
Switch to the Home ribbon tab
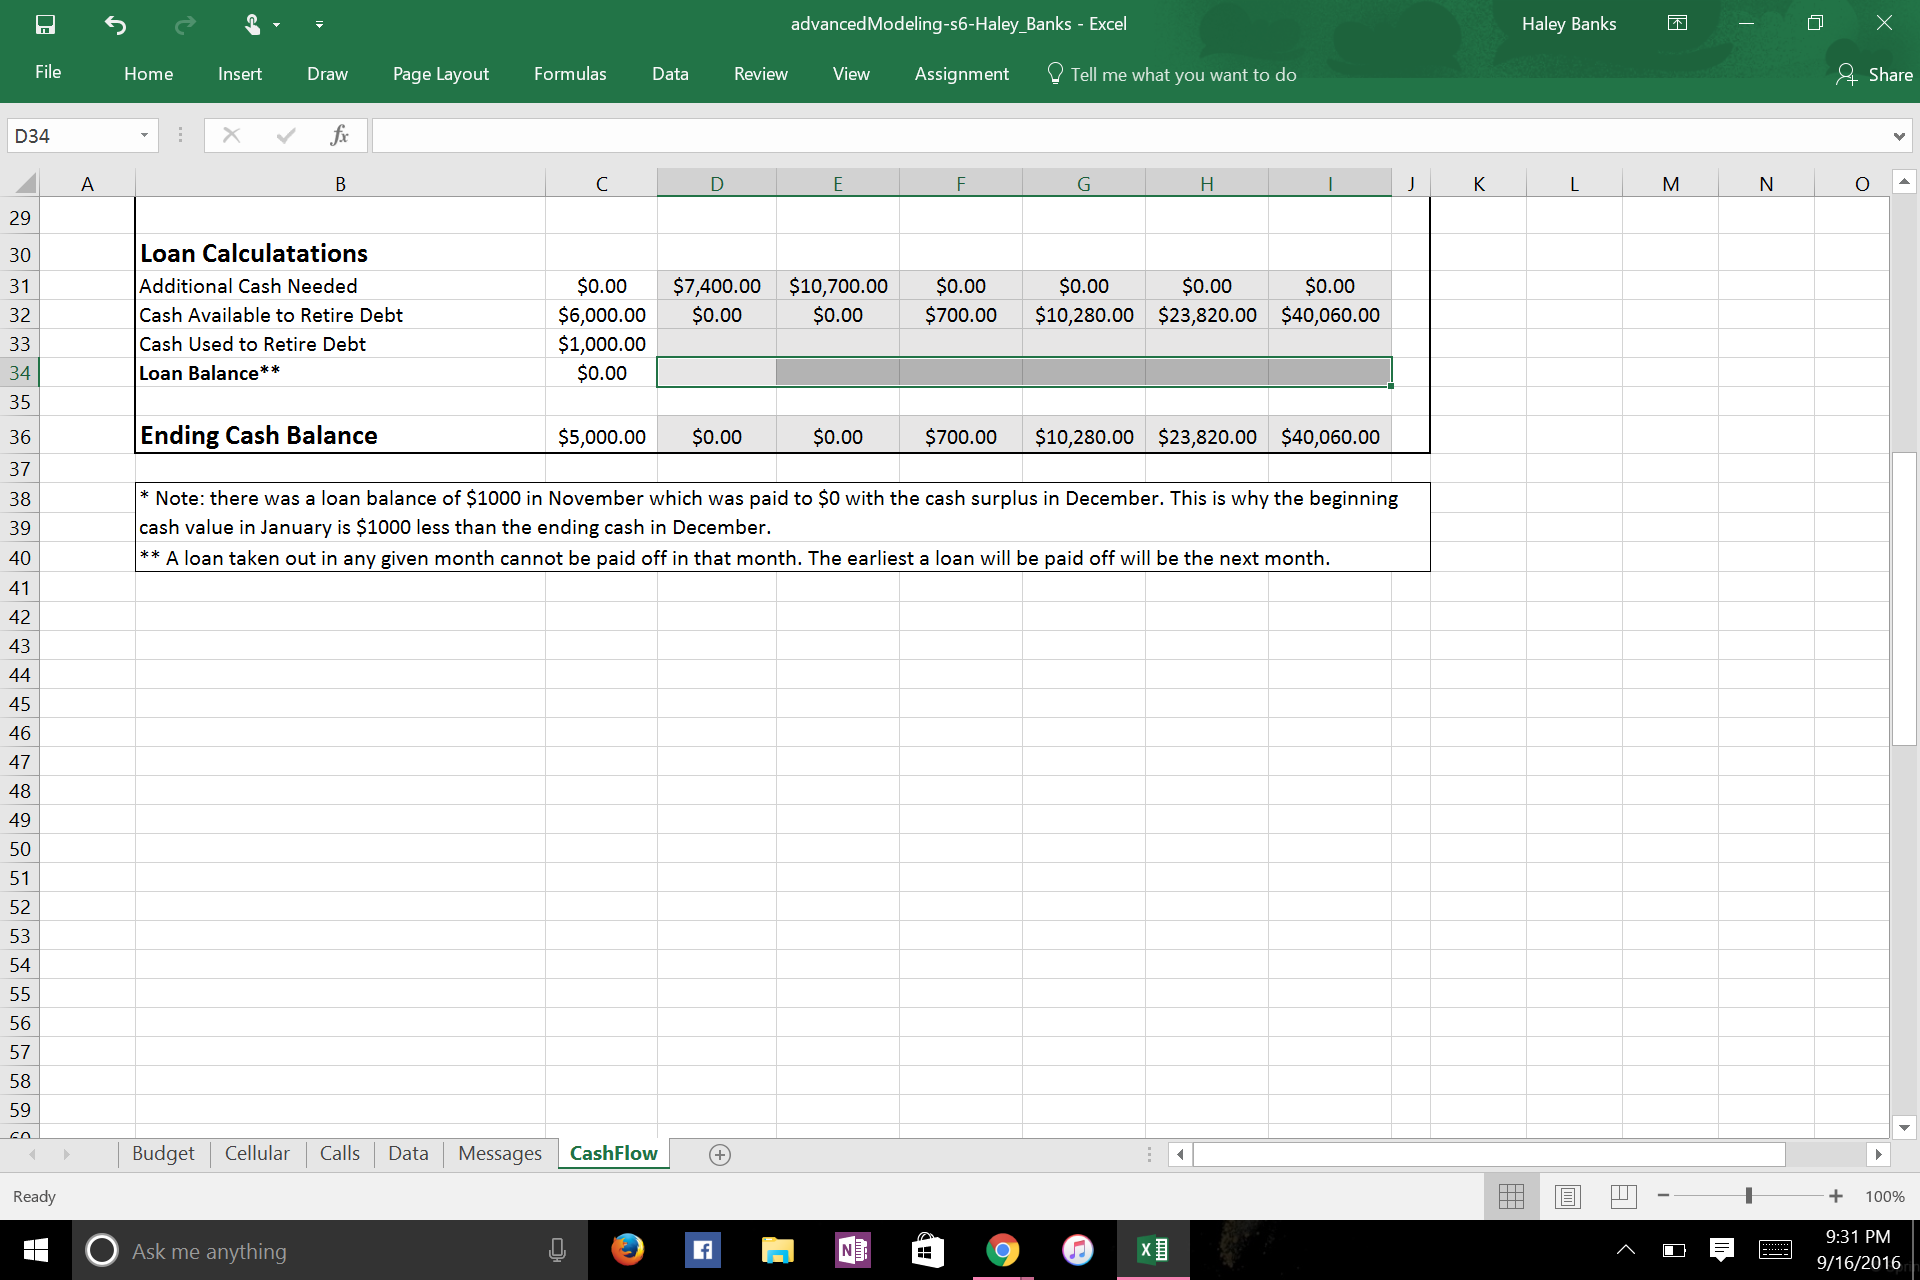148,74
